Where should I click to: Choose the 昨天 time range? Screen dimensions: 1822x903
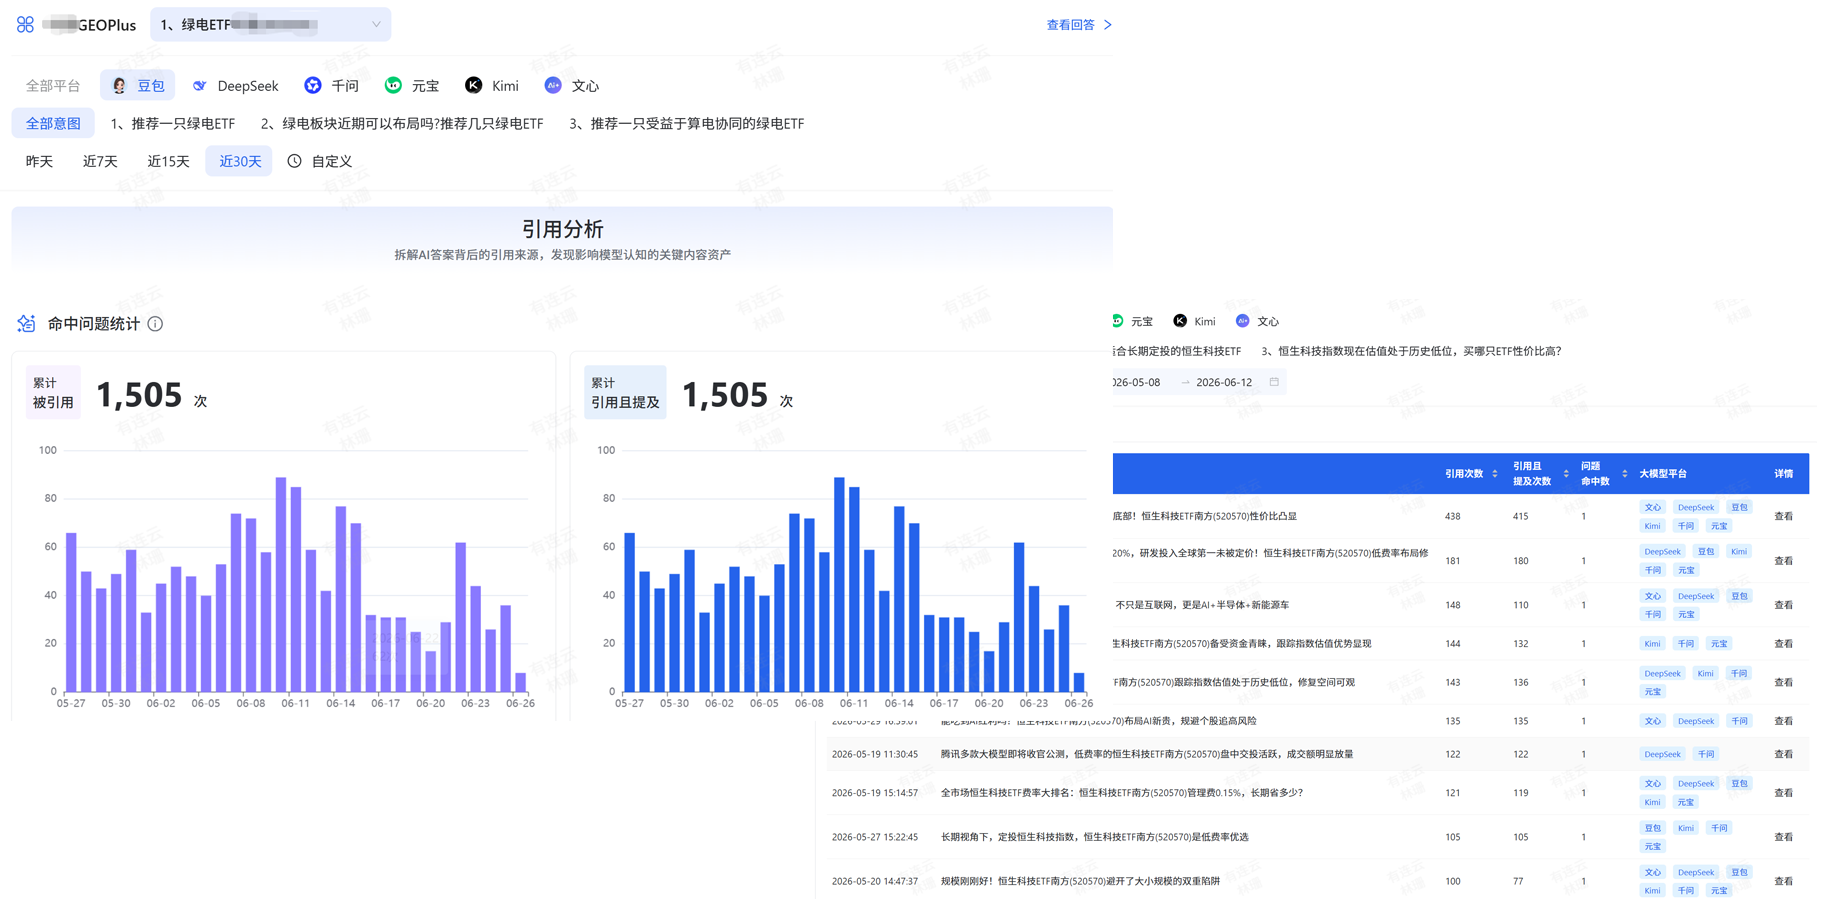(39, 161)
